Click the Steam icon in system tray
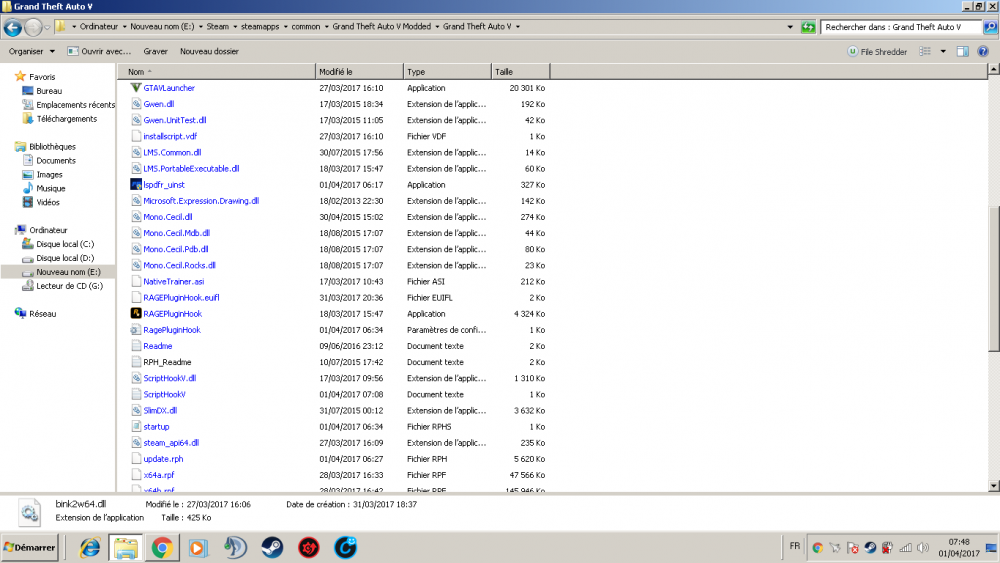 point(870,548)
